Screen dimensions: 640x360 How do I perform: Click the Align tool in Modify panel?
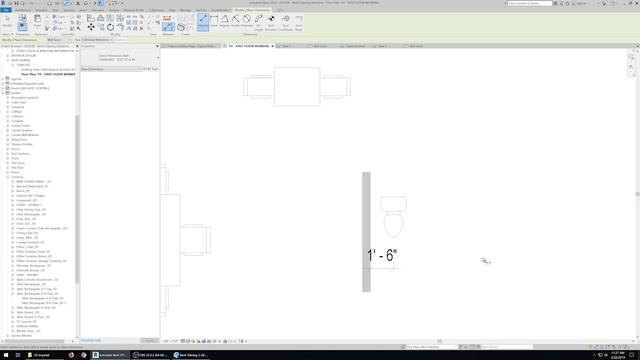coord(91,18)
